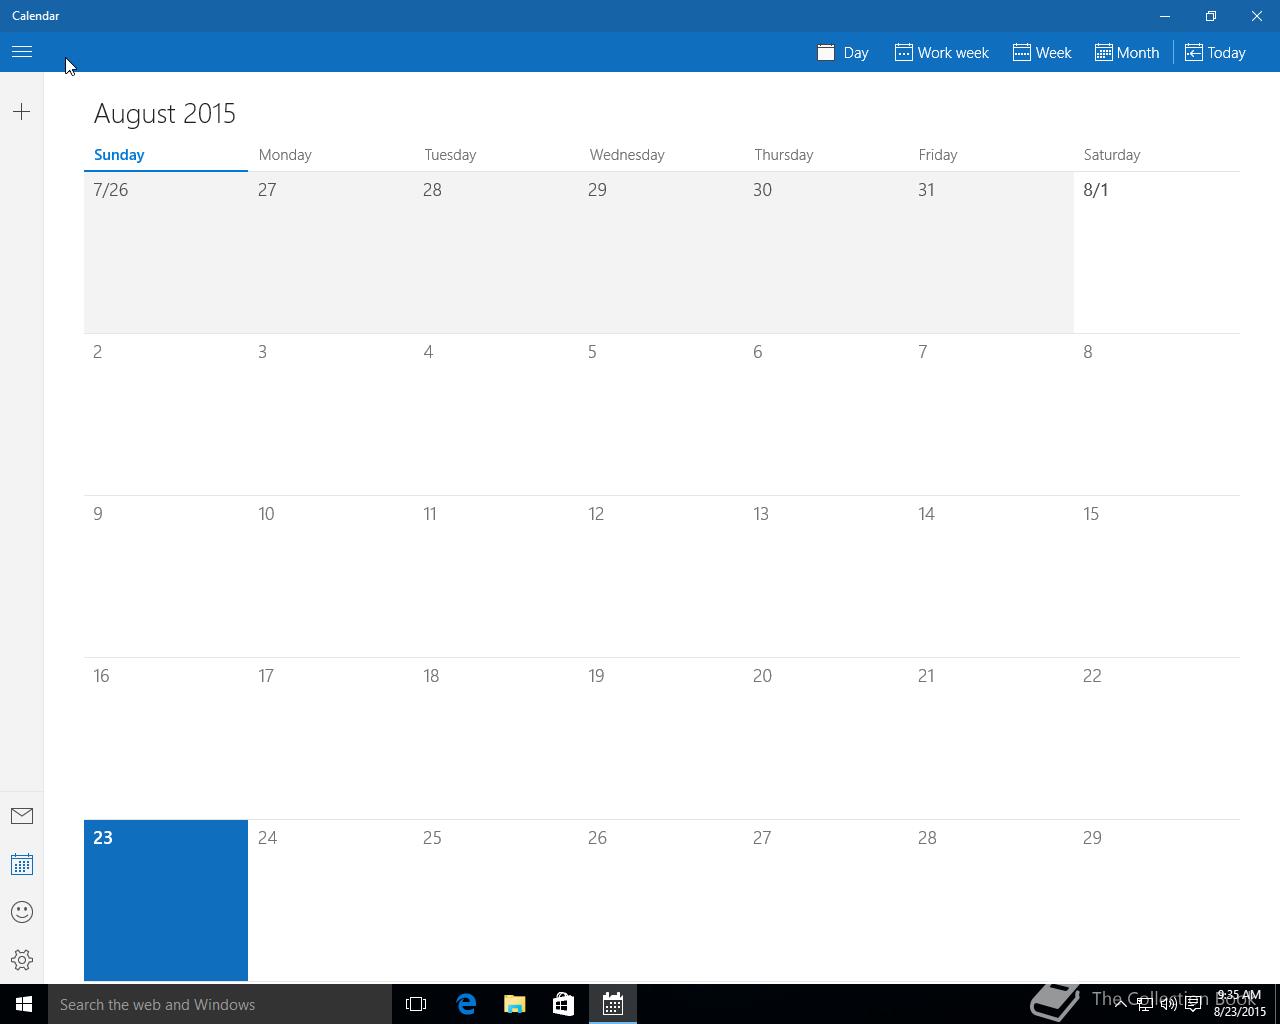
Task: Open Settings gear in sidebar
Action: [x=22, y=960]
